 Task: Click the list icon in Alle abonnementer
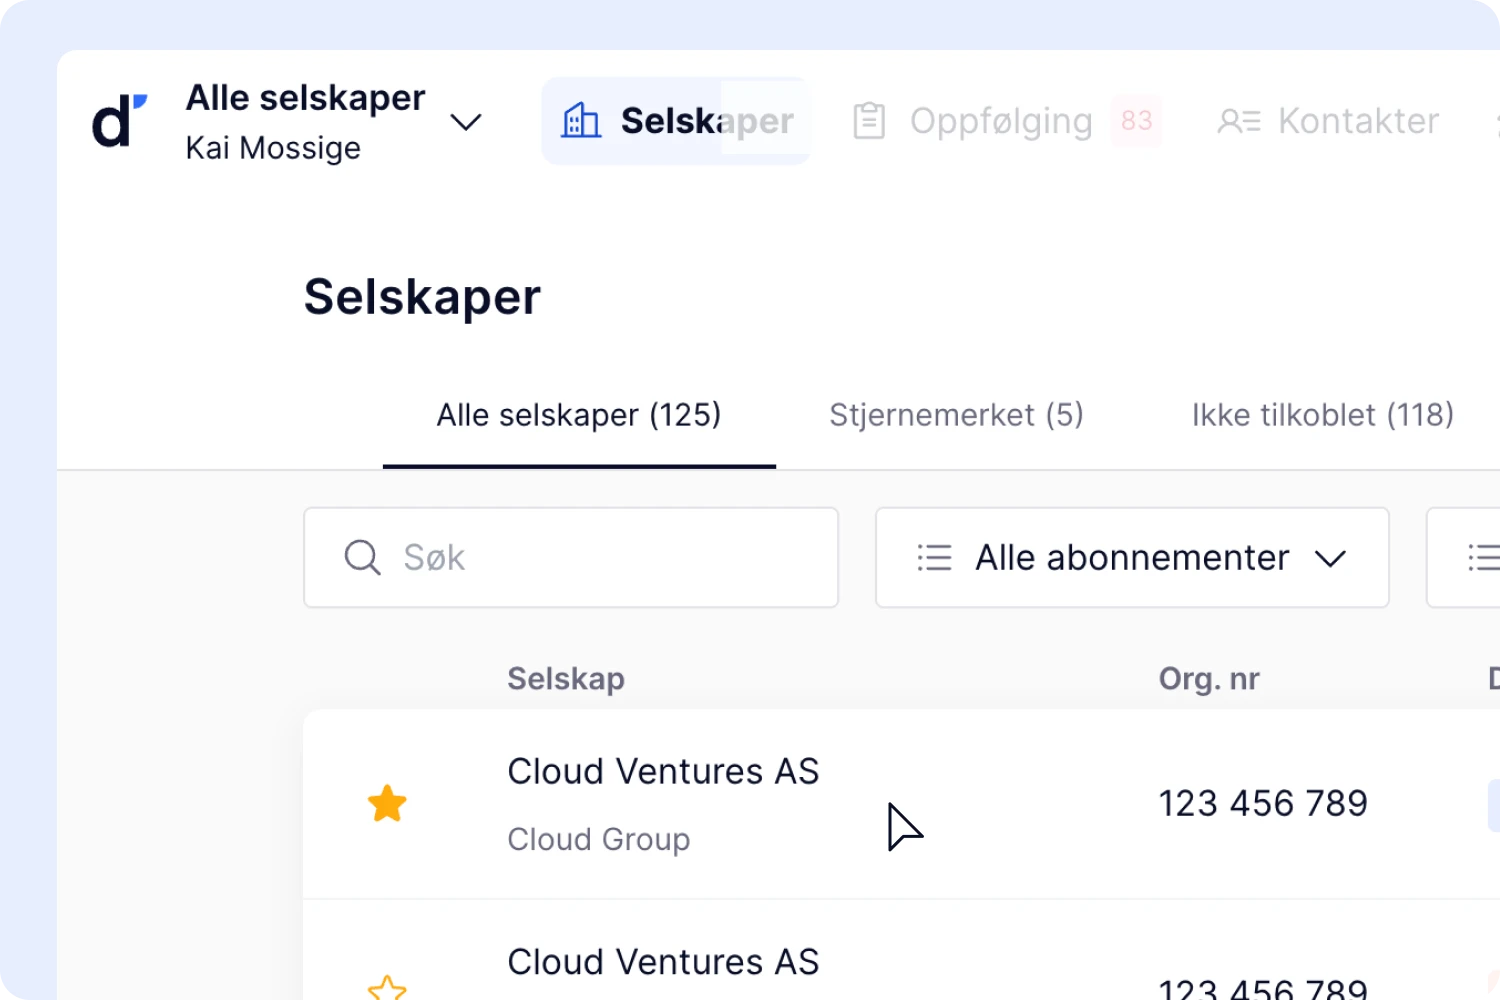click(934, 557)
